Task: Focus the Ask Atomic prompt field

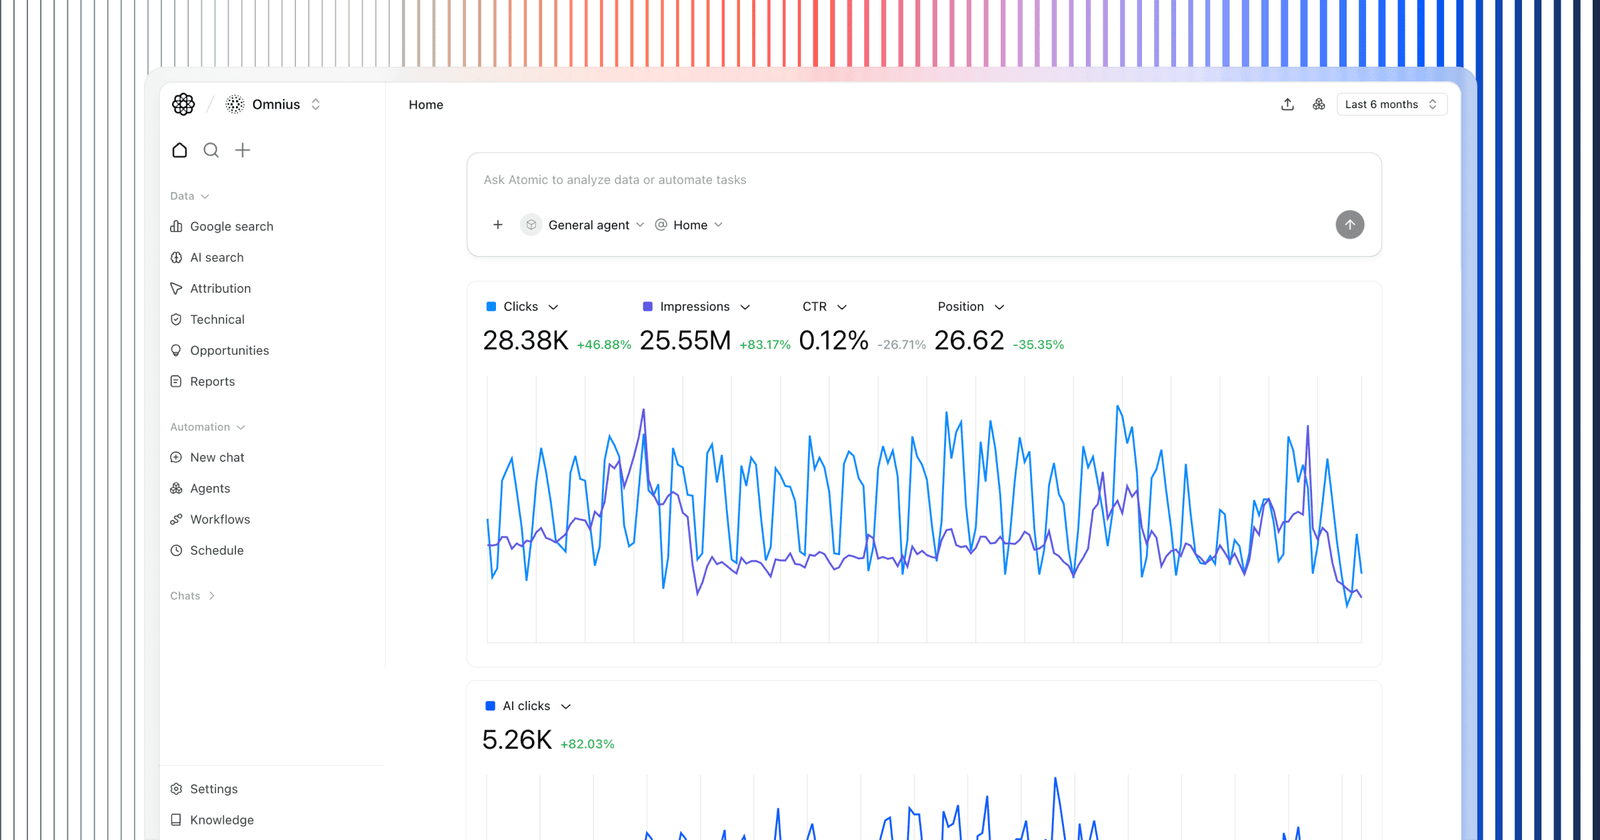Action: click(923, 180)
